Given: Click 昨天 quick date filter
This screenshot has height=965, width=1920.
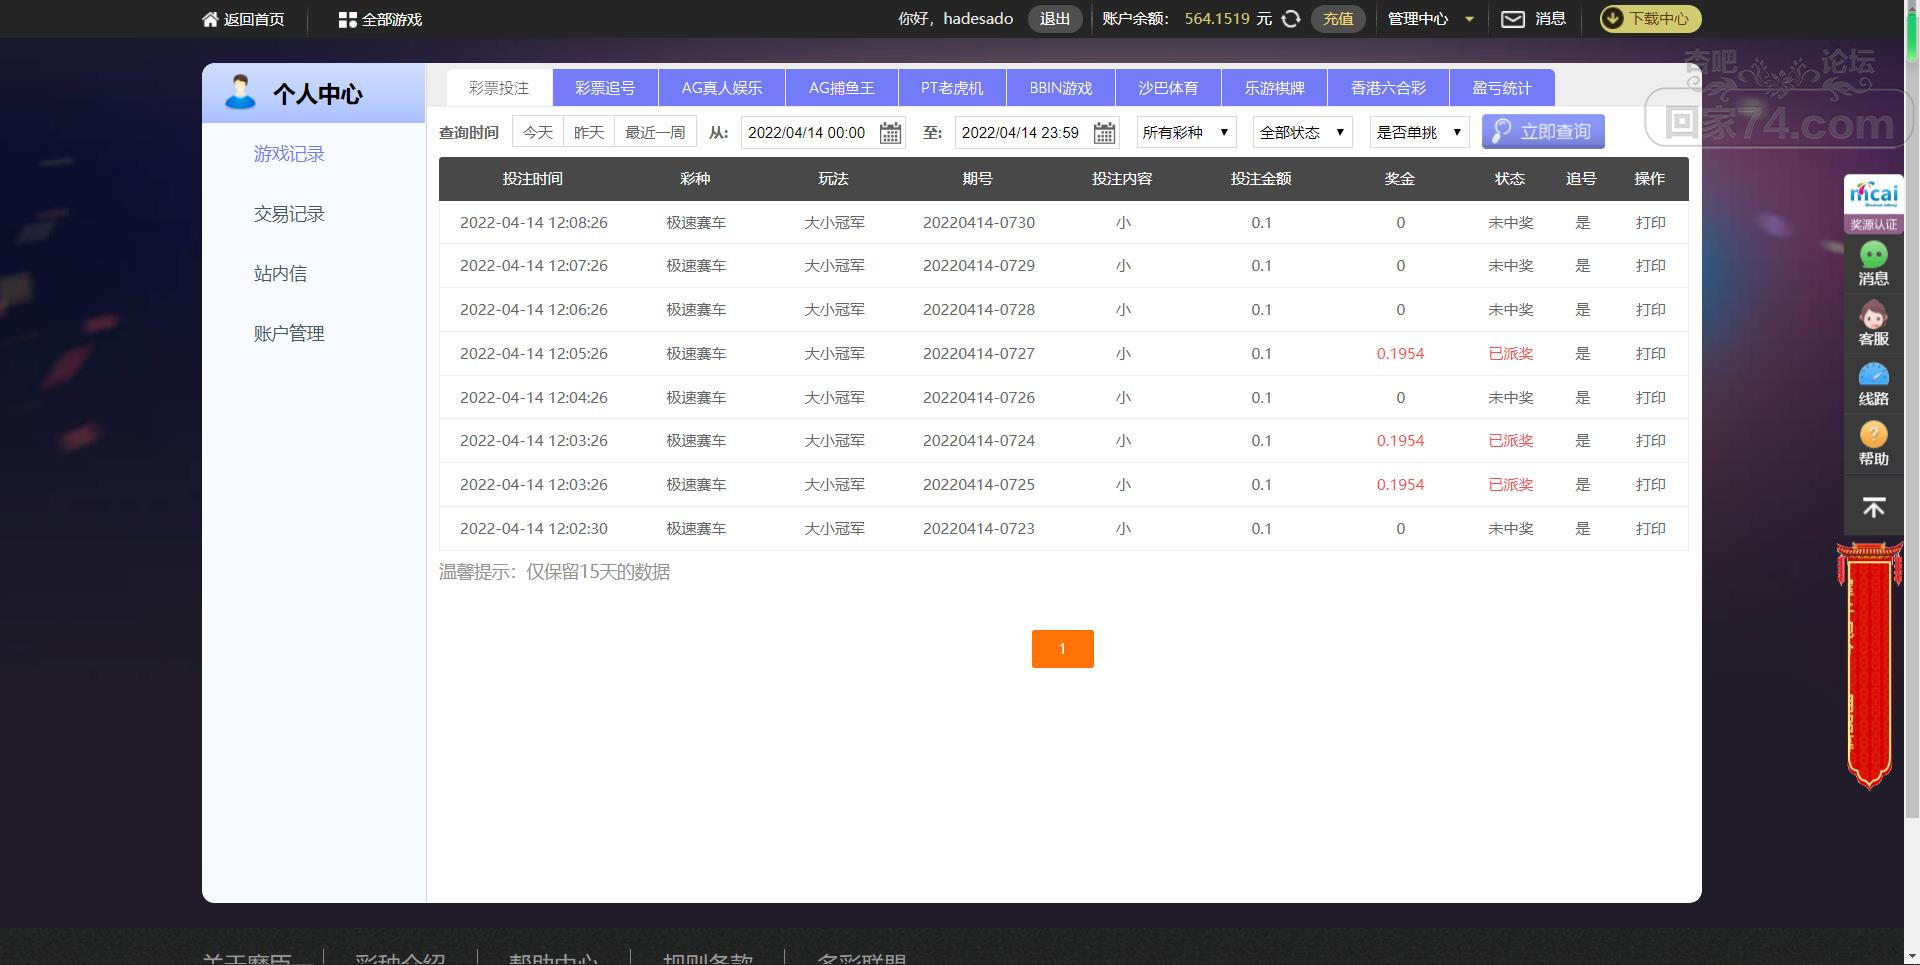Looking at the screenshot, I should point(589,132).
